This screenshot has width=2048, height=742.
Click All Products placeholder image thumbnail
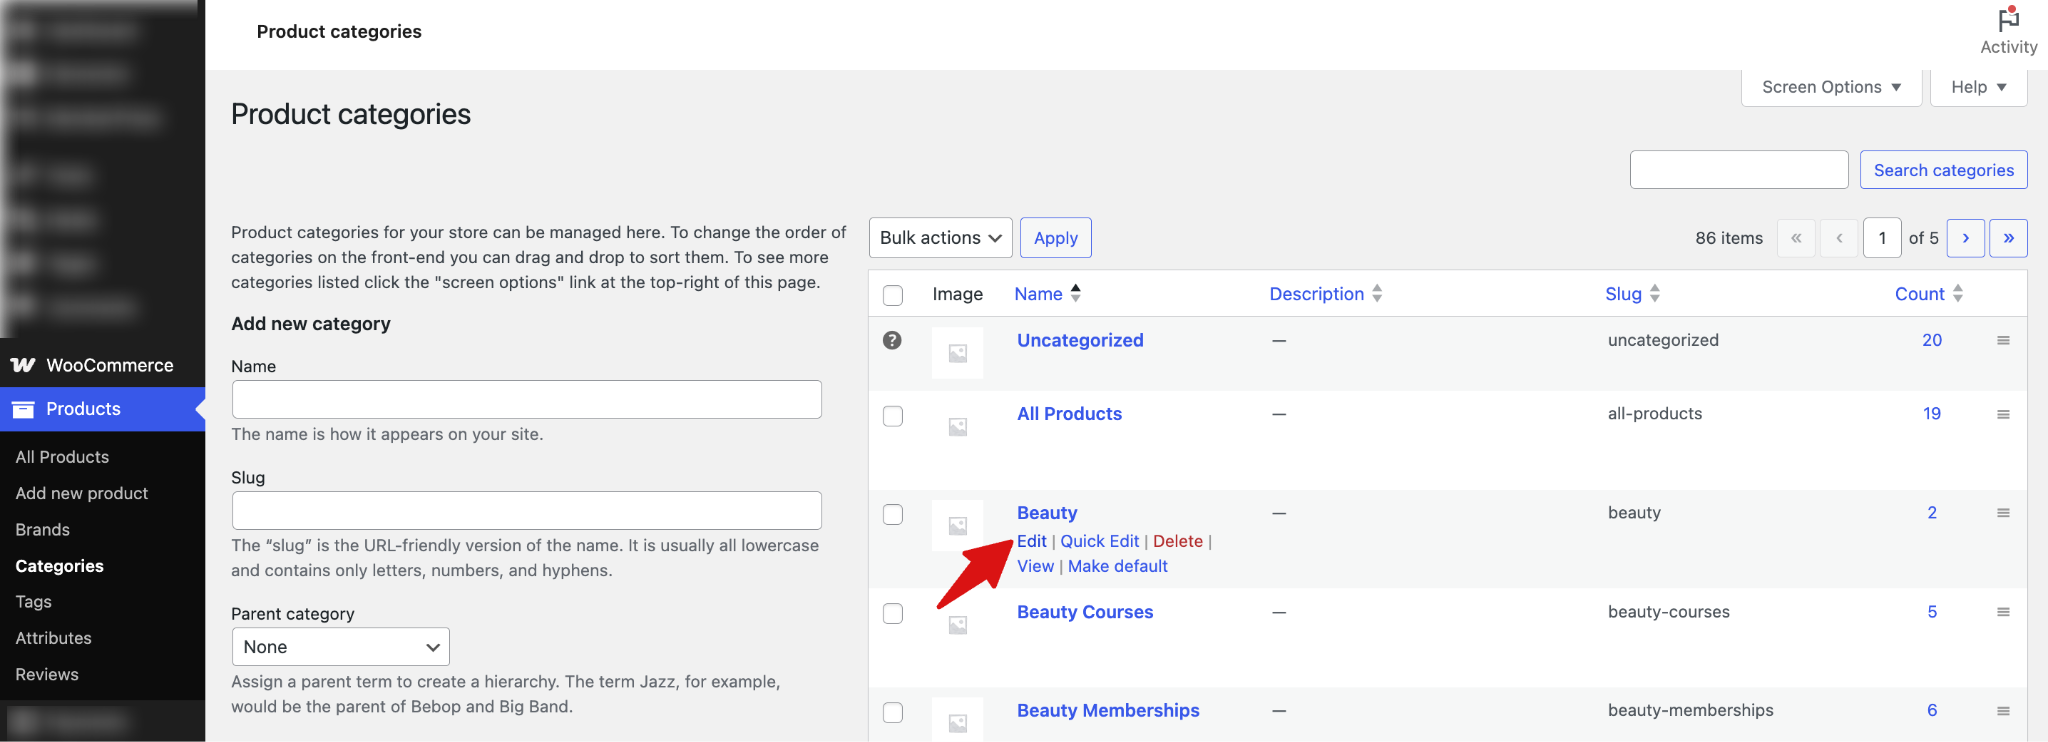(957, 427)
